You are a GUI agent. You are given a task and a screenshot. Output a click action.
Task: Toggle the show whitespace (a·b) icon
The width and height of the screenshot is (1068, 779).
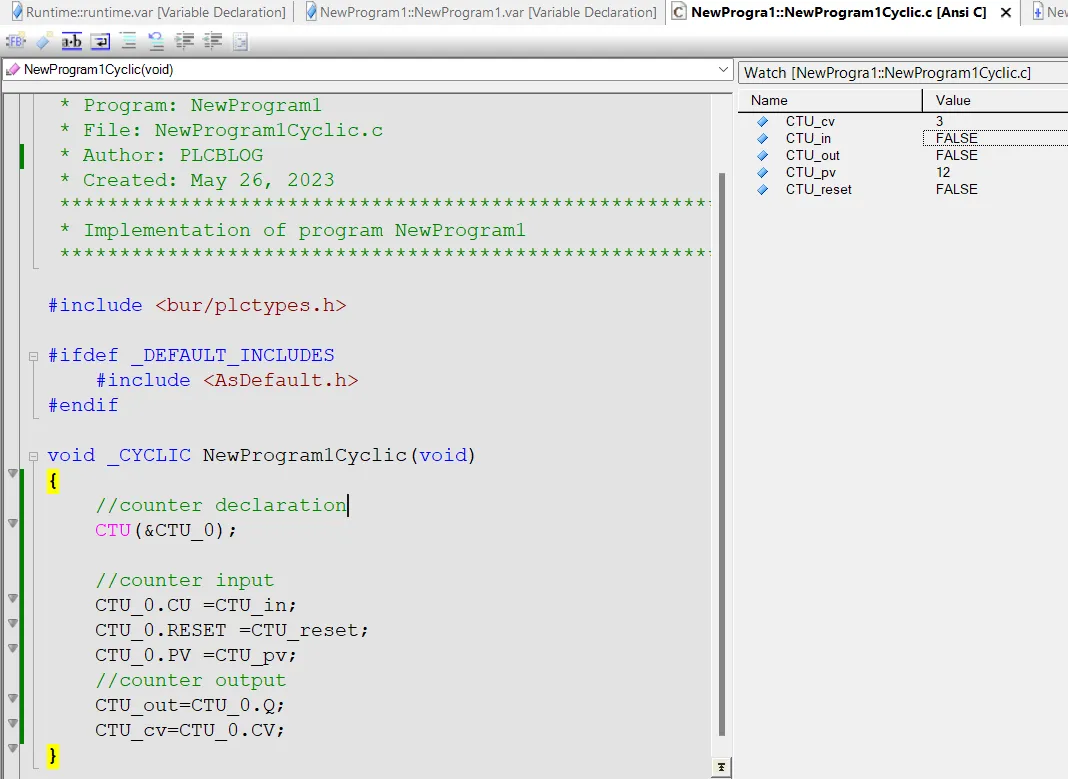72,42
